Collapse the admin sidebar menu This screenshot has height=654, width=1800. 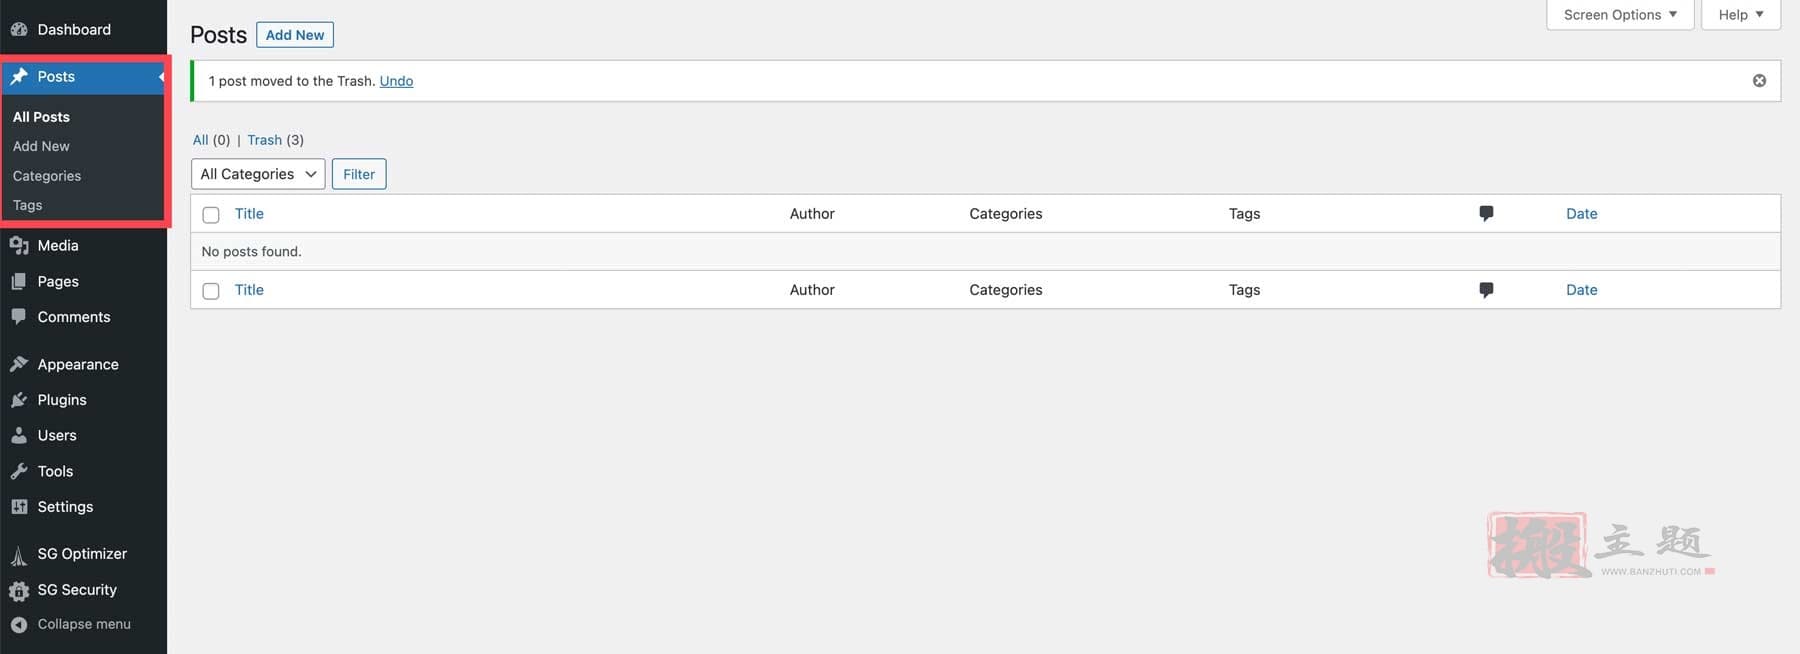(x=84, y=624)
